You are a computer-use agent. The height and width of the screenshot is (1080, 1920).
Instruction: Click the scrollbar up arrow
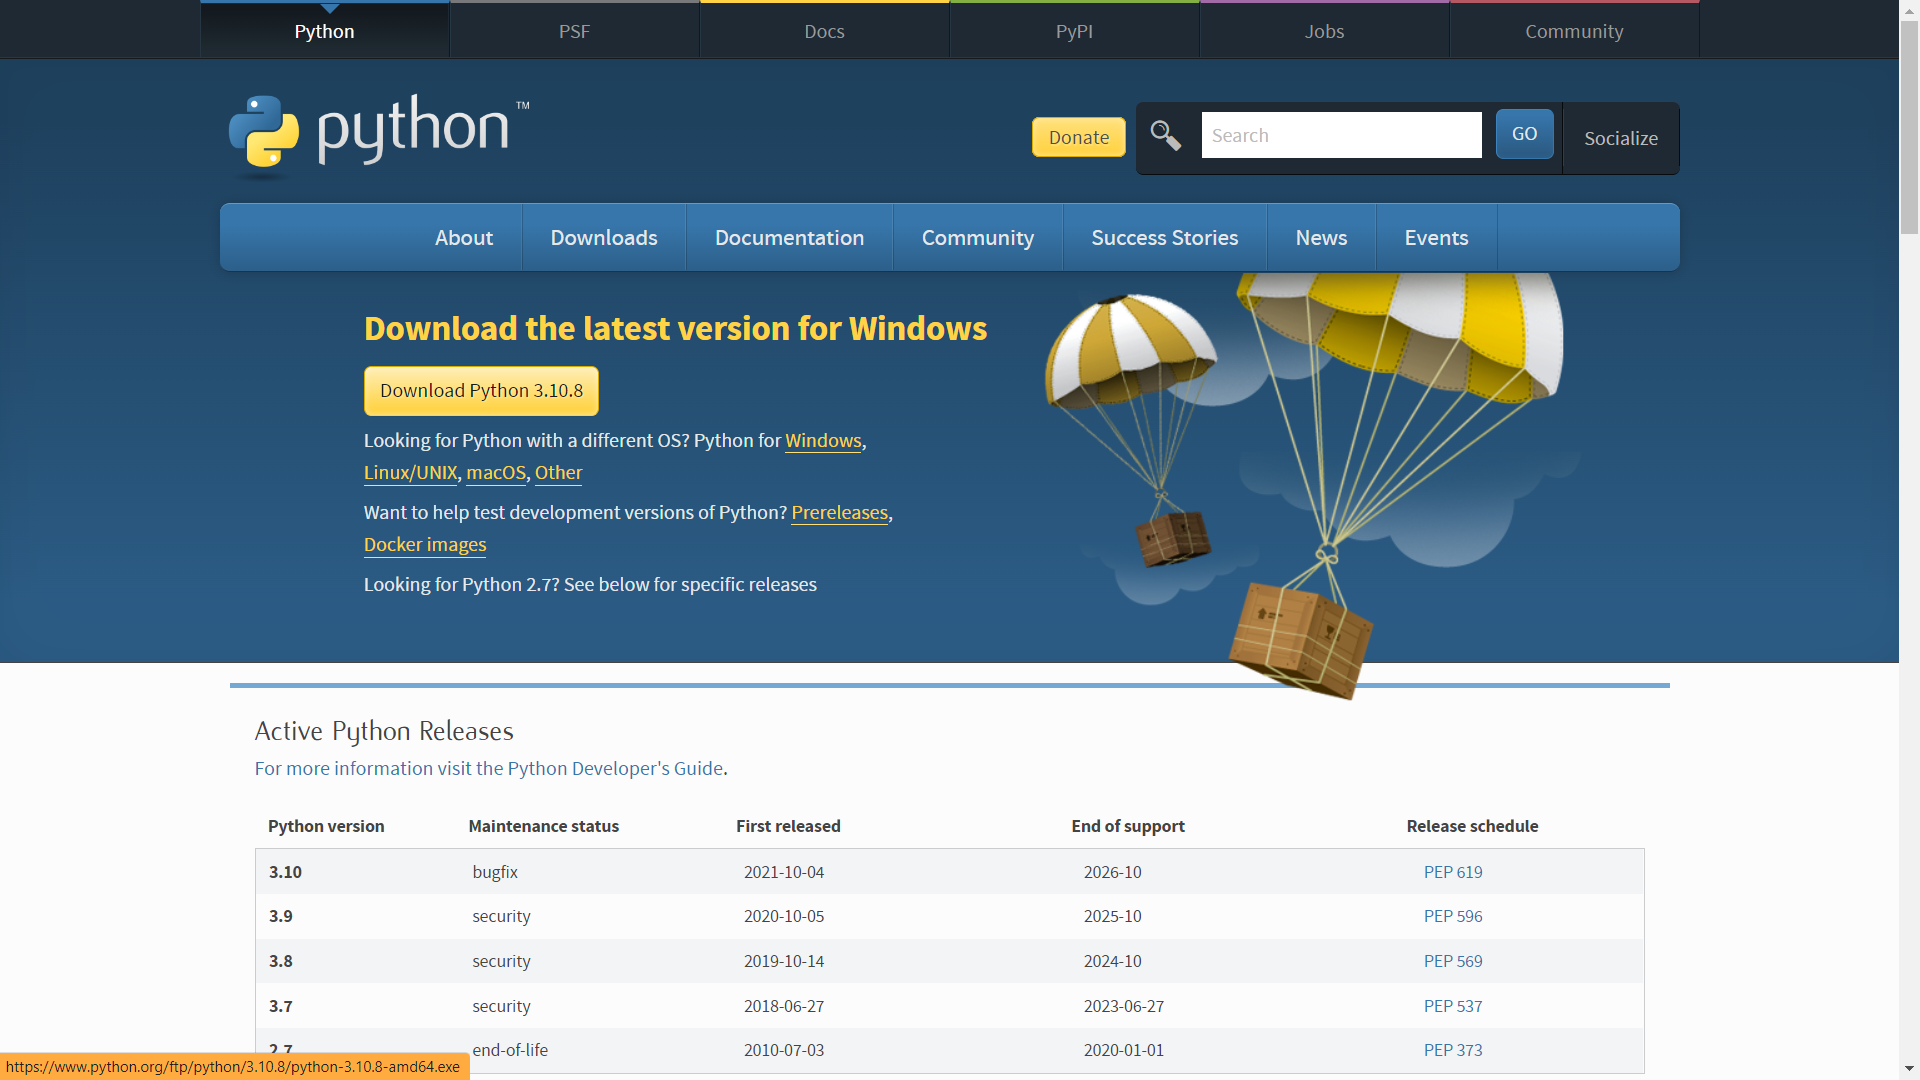click(1909, 9)
